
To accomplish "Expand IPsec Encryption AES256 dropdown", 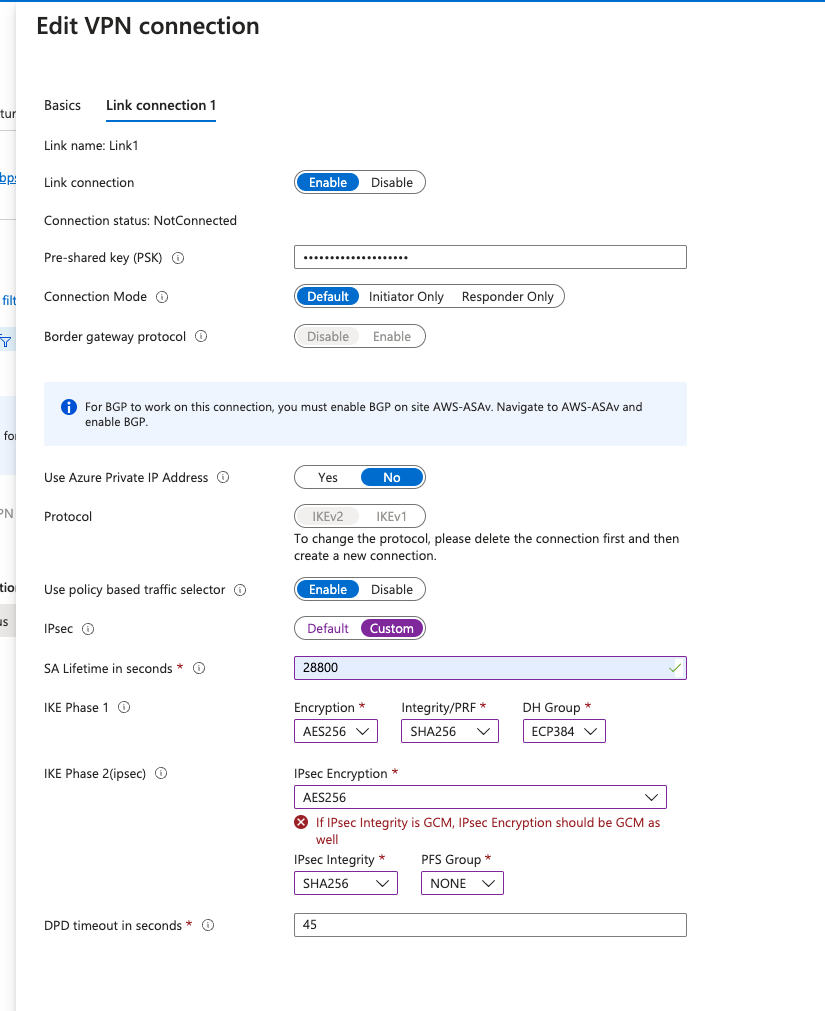I will [x=480, y=798].
